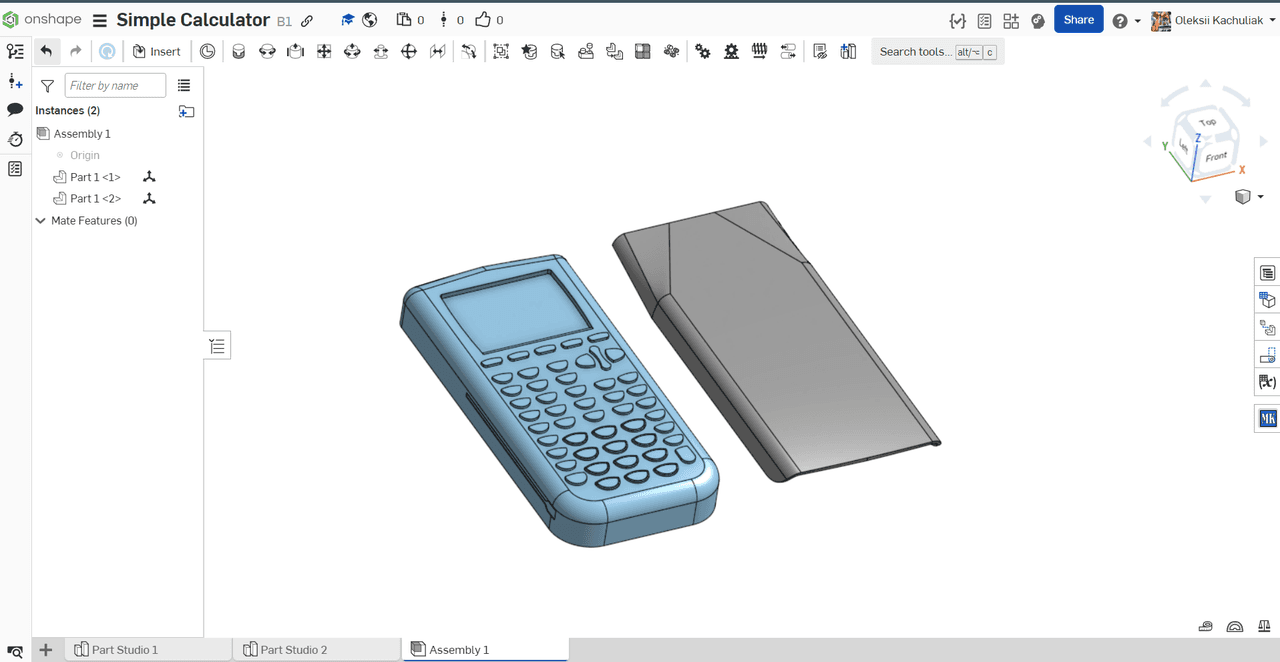
Task: Open the view cube display options dropdown
Action: point(1249,197)
